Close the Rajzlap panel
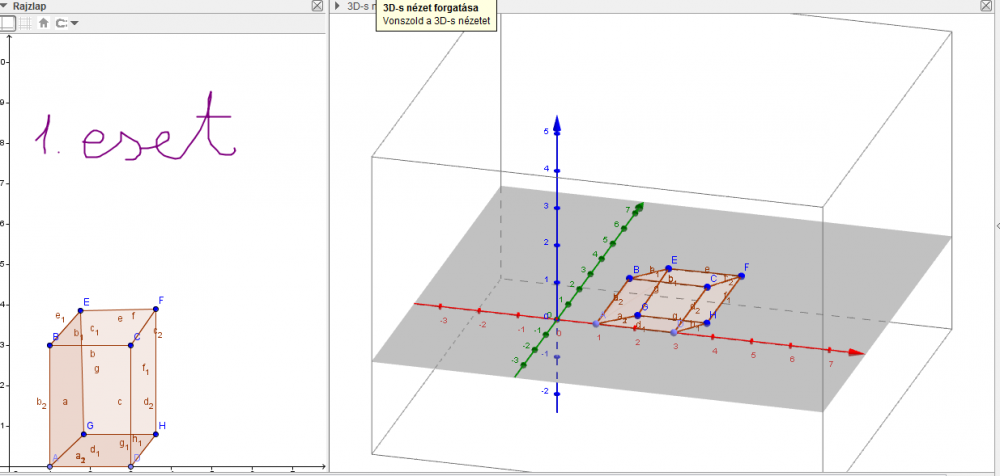 point(317,6)
